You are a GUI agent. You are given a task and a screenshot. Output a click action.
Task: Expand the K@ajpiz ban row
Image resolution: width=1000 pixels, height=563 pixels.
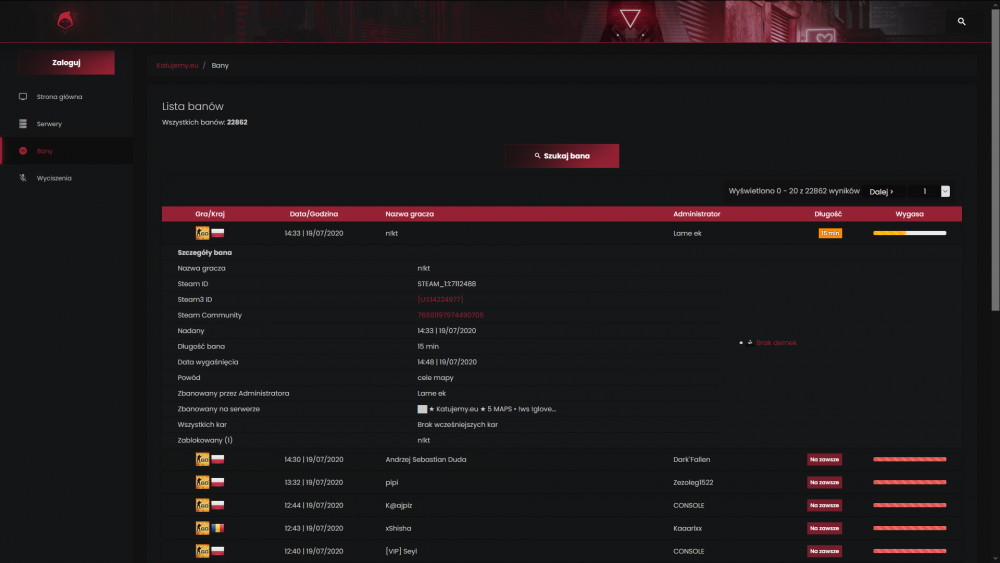561,505
